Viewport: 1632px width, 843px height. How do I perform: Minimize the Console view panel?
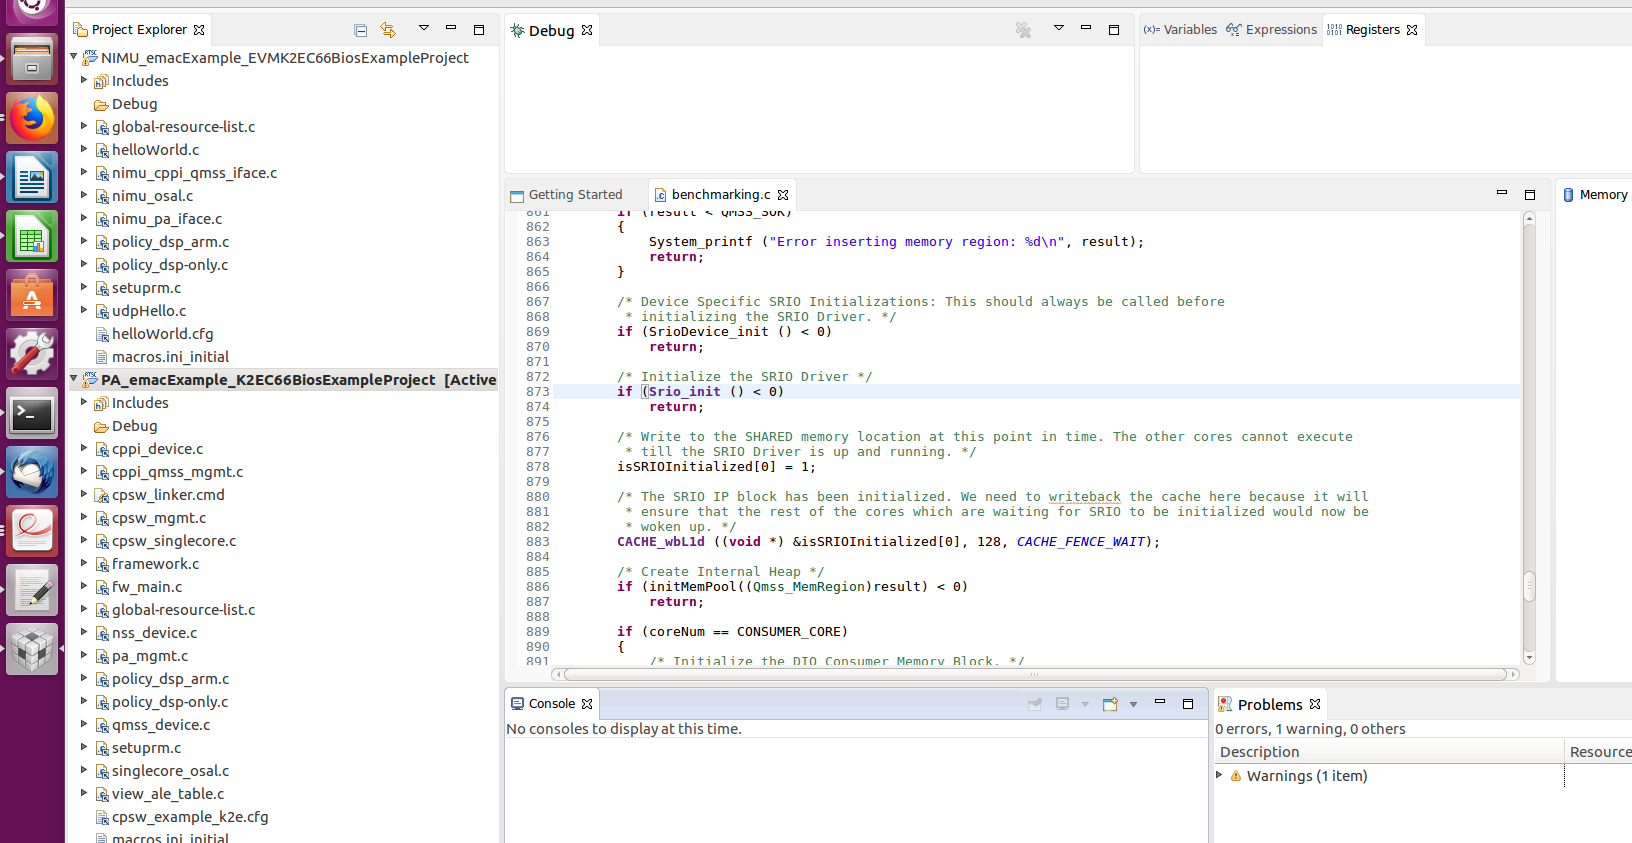click(x=1160, y=703)
